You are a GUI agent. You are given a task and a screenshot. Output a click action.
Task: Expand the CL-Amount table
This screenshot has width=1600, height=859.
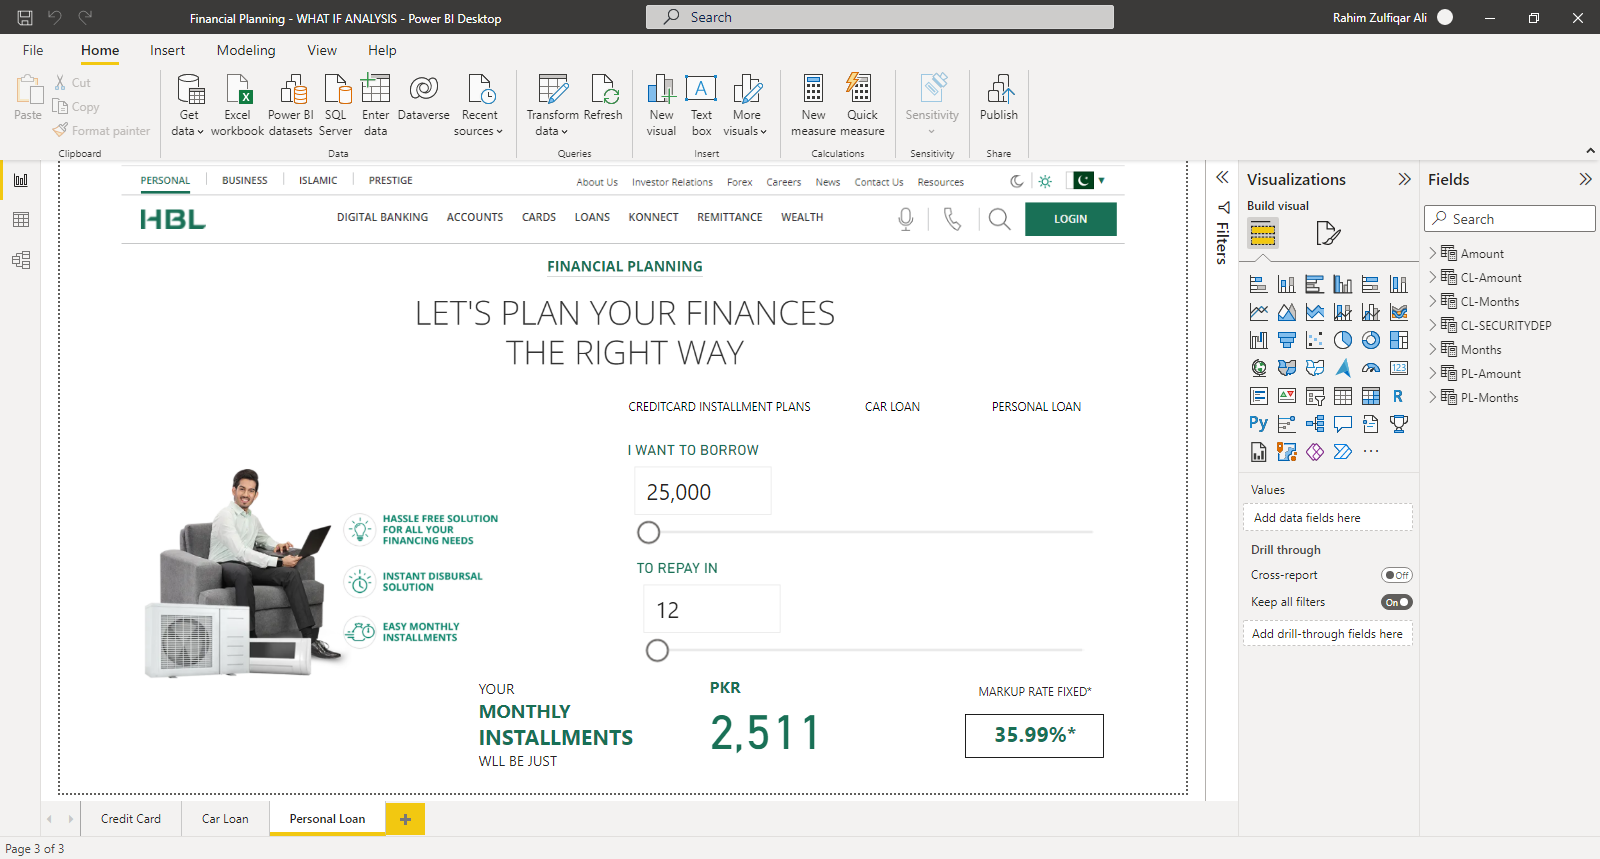click(1433, 277)
